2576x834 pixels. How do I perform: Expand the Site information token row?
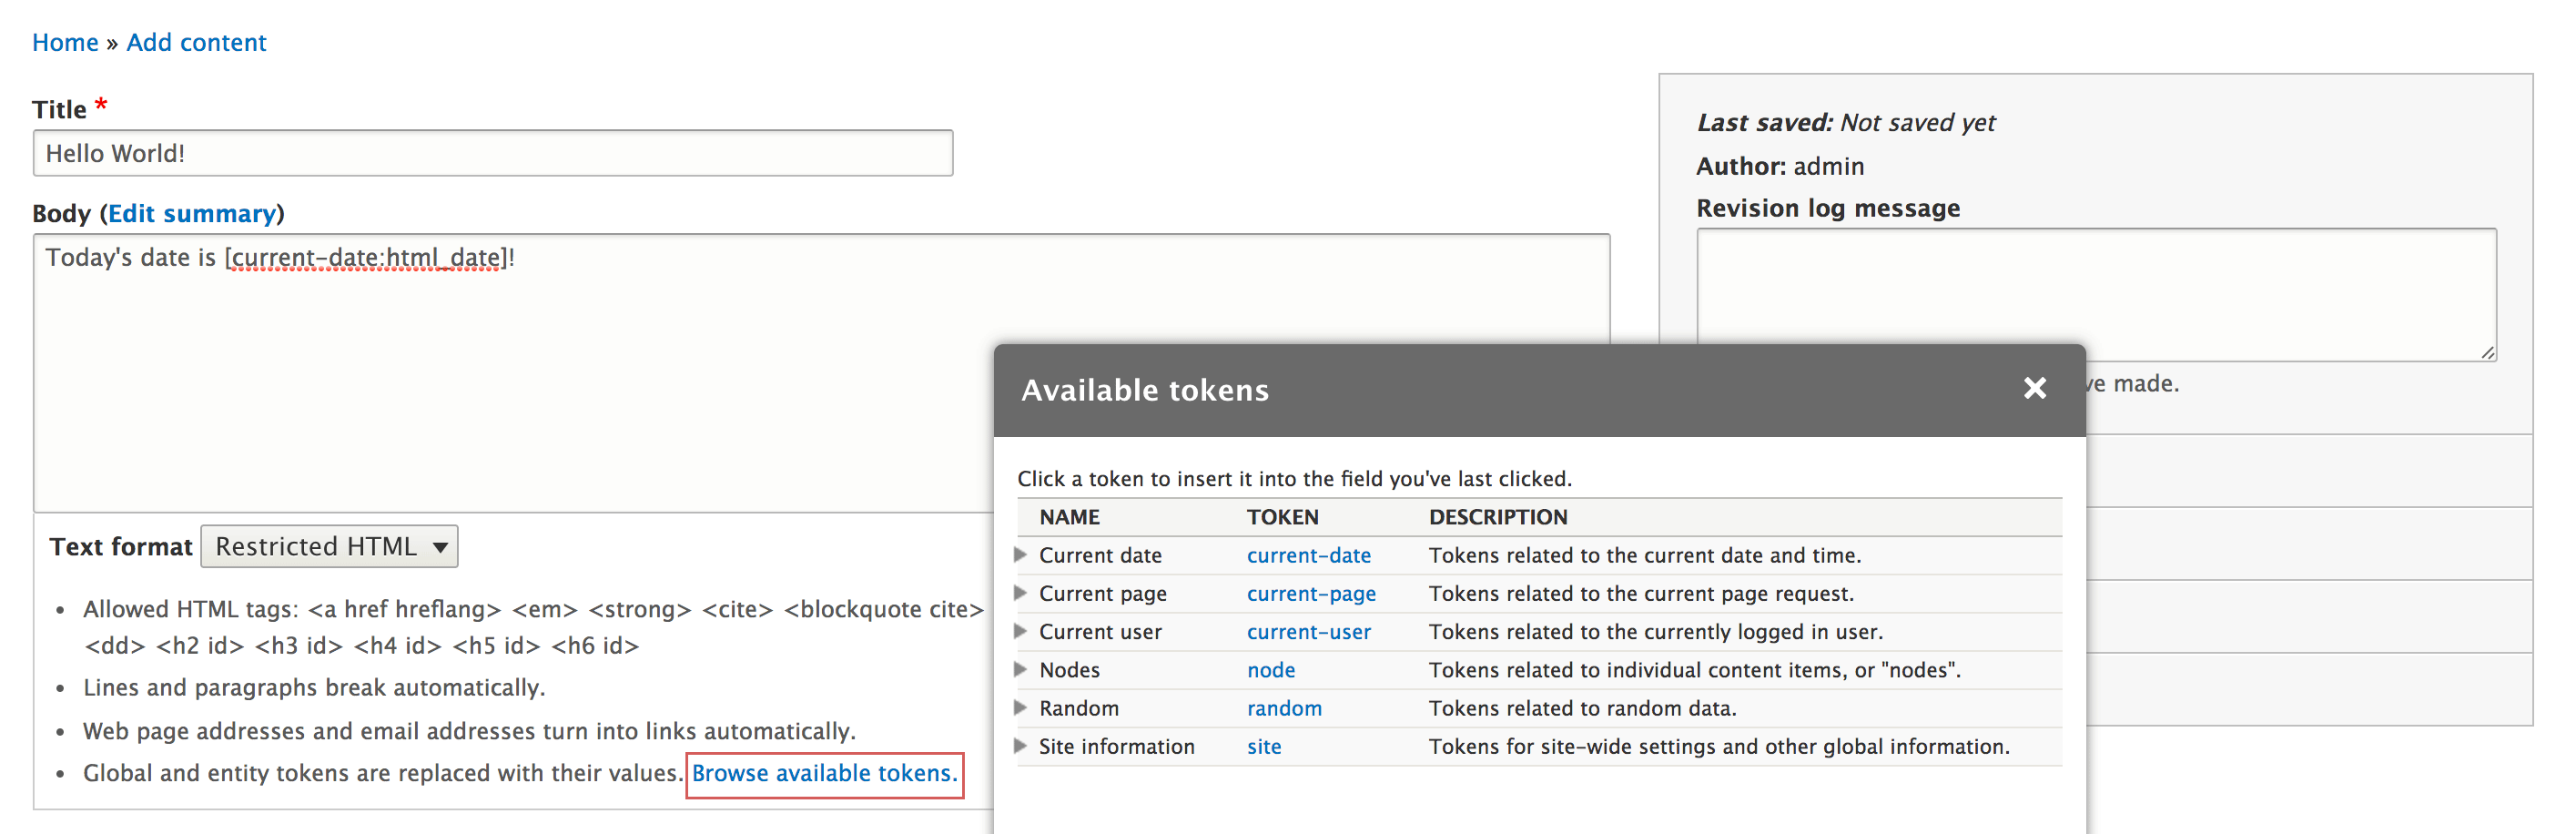pos(1020,746)
